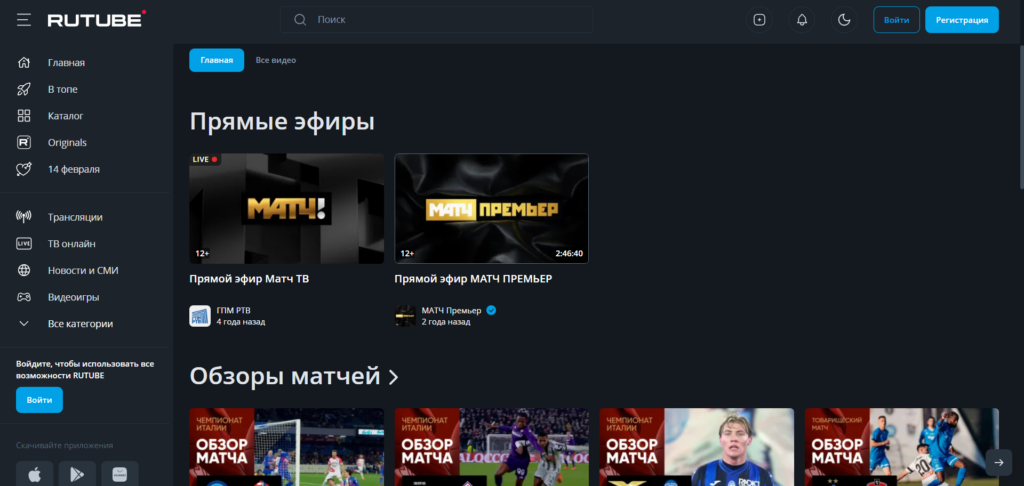Click the 14 февраля heart icon

pyautogui.click(x=24, y=169)
